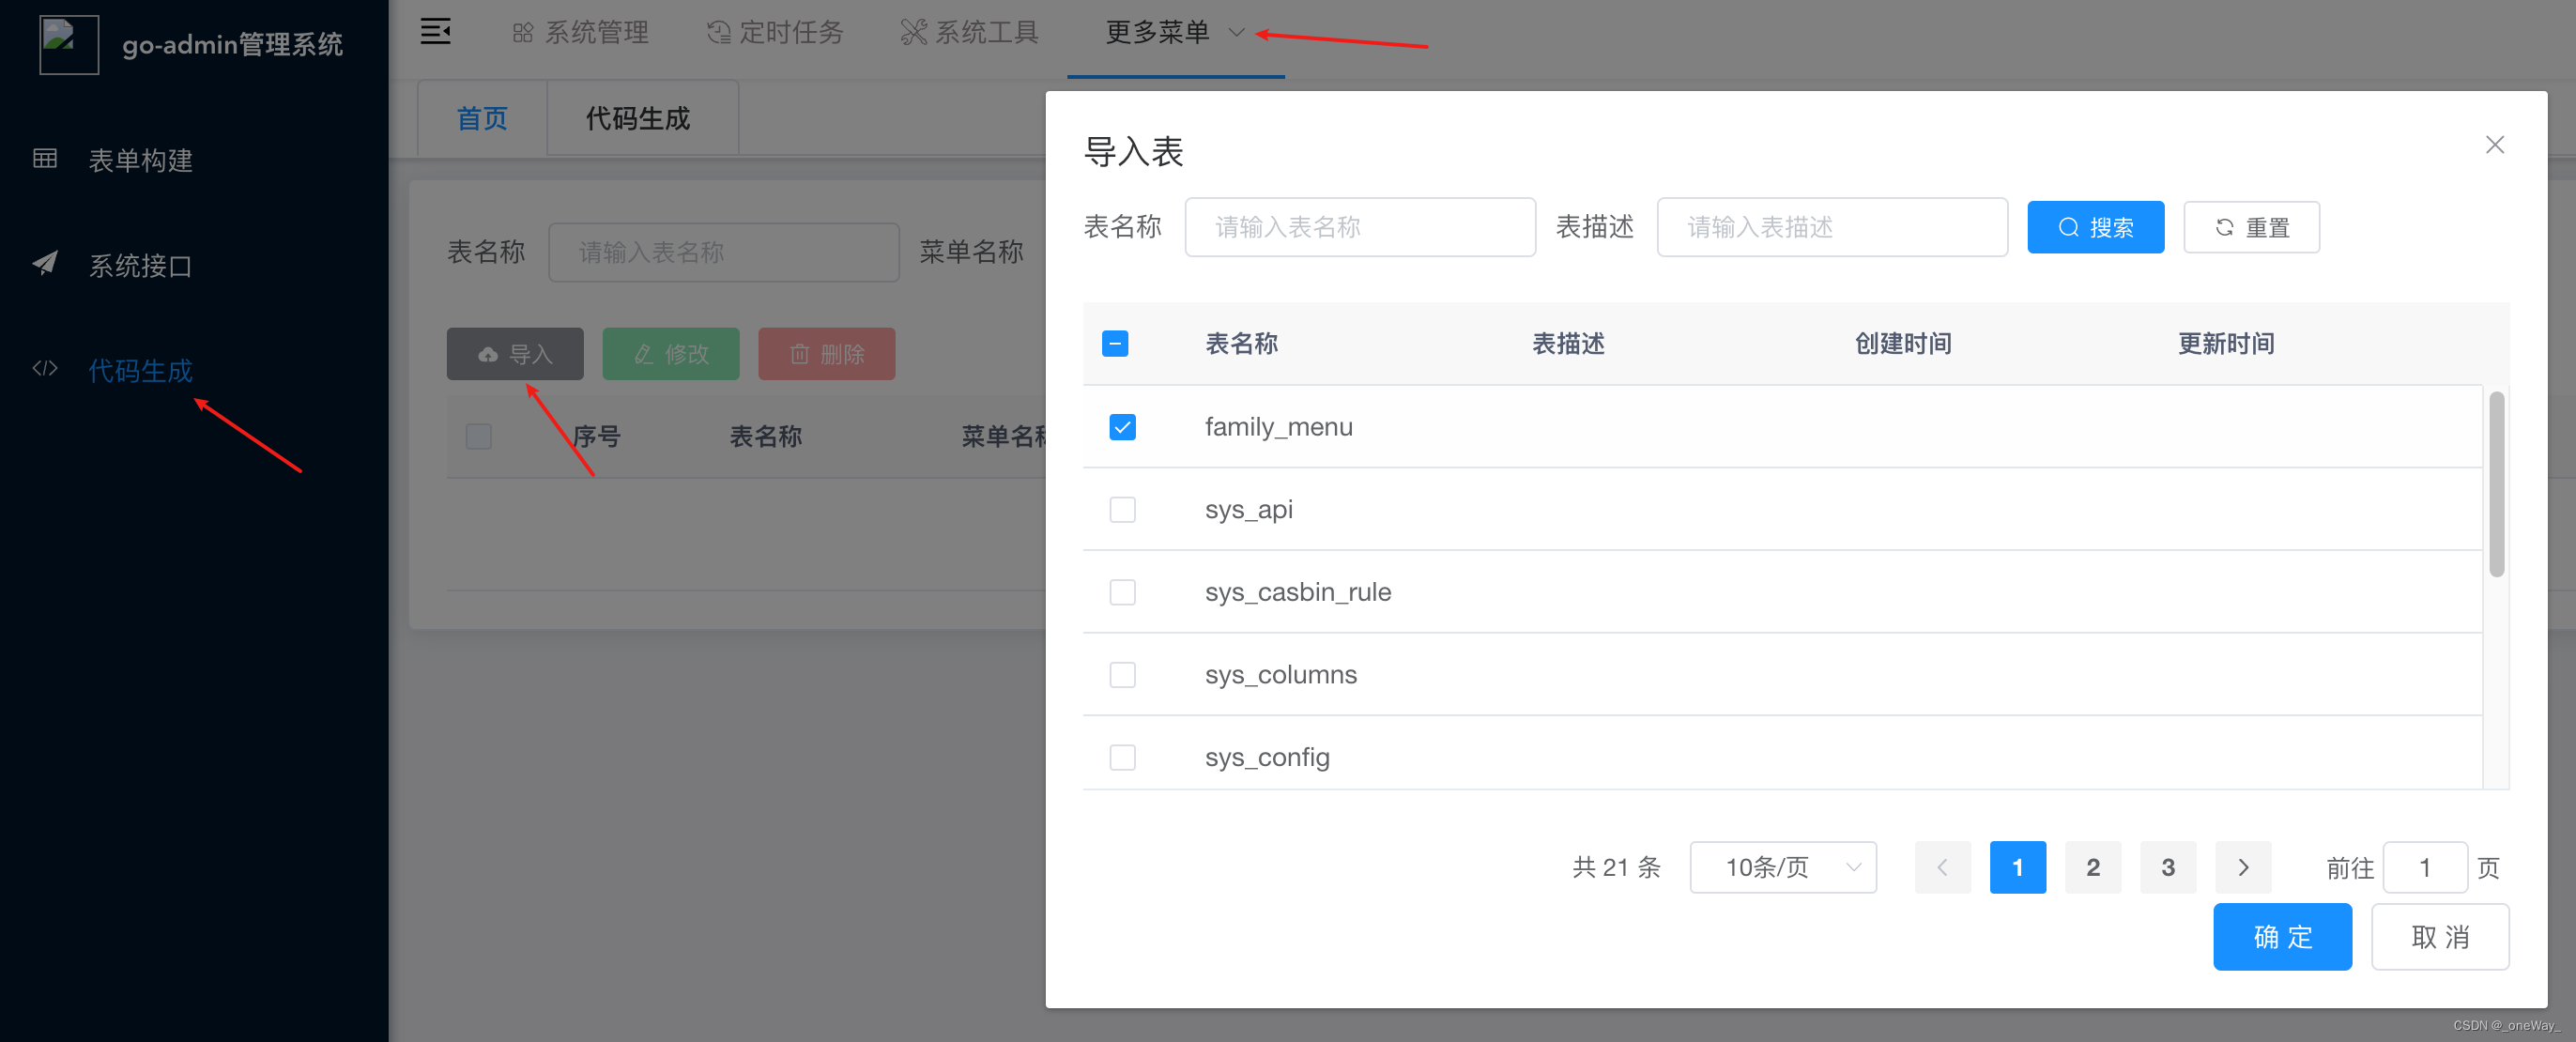Screen dimensions: 2576x1042
Task: Click the sys_columns table name
Action: click(1280, 675)
